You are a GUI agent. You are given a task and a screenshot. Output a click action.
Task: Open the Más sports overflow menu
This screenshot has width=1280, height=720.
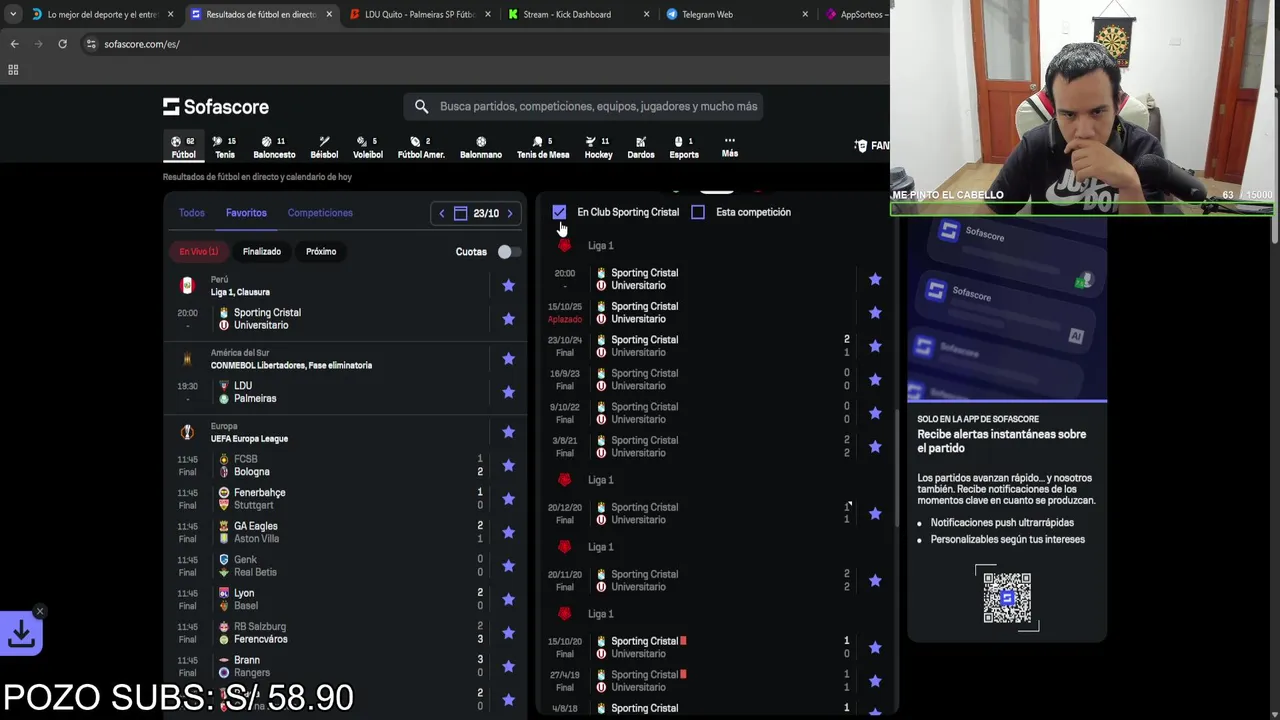tap(730, 147)
